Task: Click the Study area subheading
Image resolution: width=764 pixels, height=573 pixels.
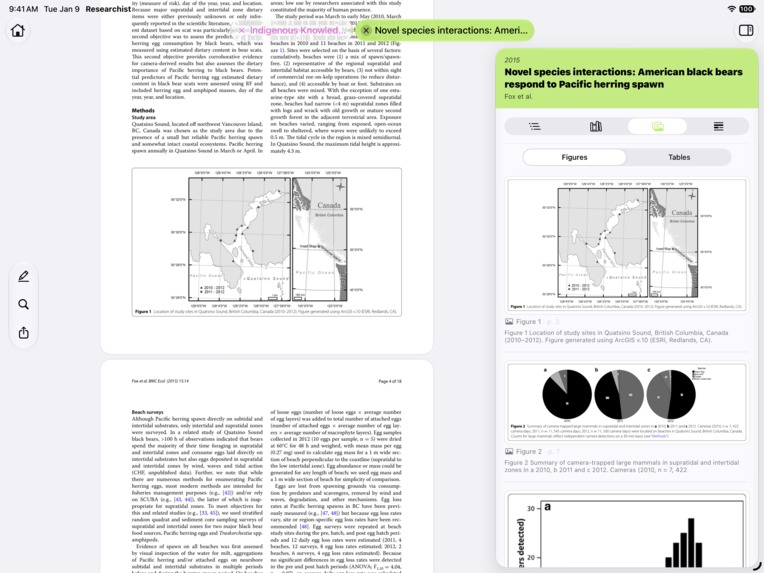Action: [144, 117]
